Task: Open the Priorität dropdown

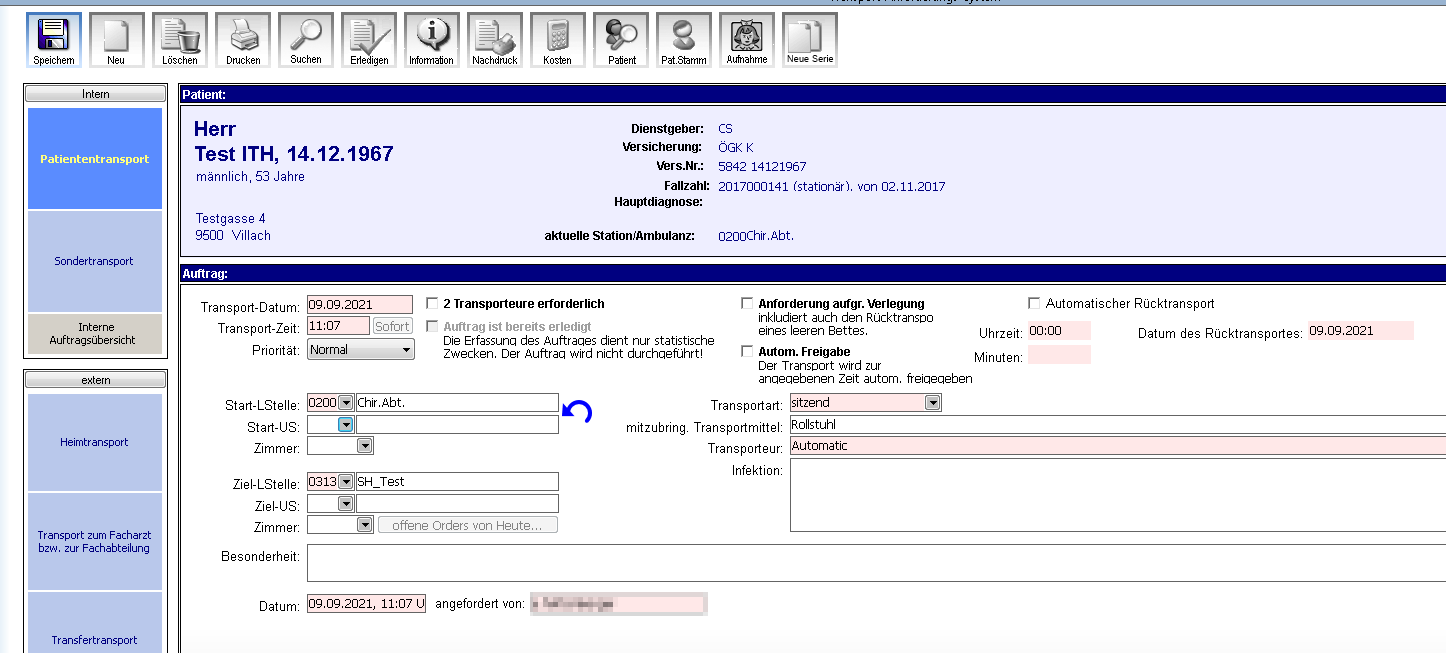Action: coord(361,350)
